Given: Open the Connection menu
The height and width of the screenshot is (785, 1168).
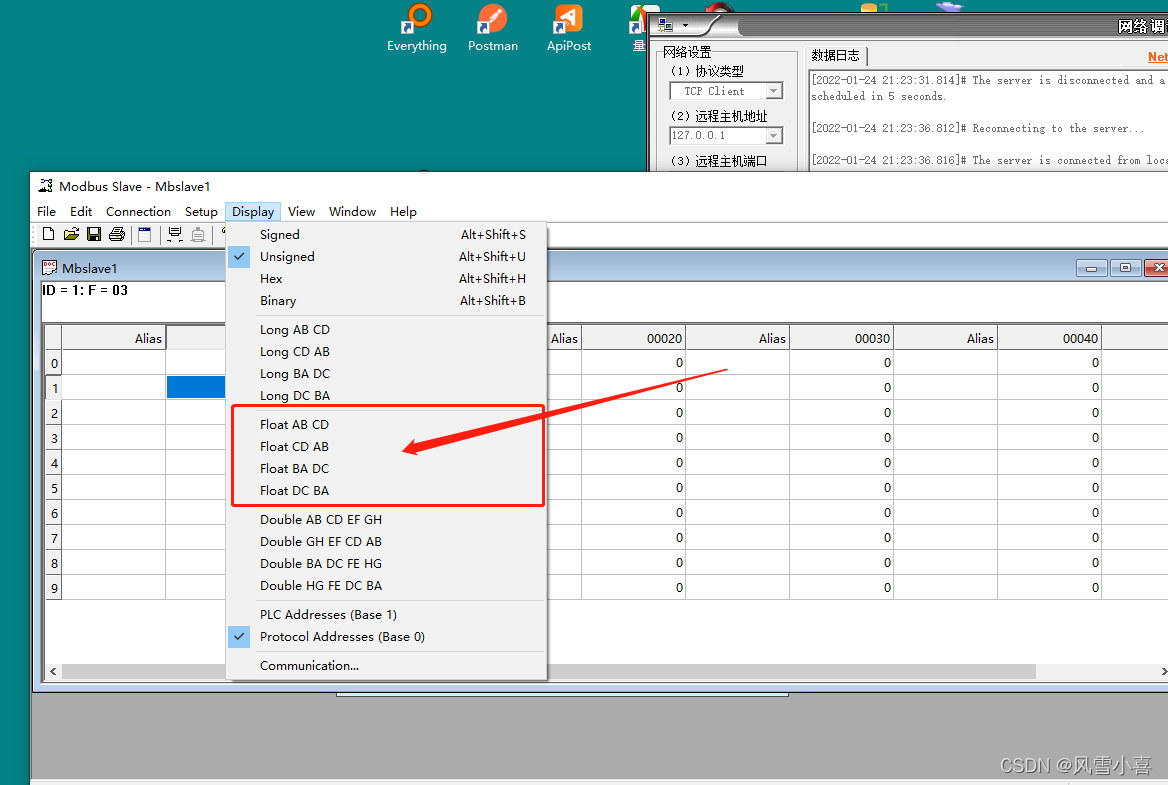Looking at the screenshot, I should point(138,212).
